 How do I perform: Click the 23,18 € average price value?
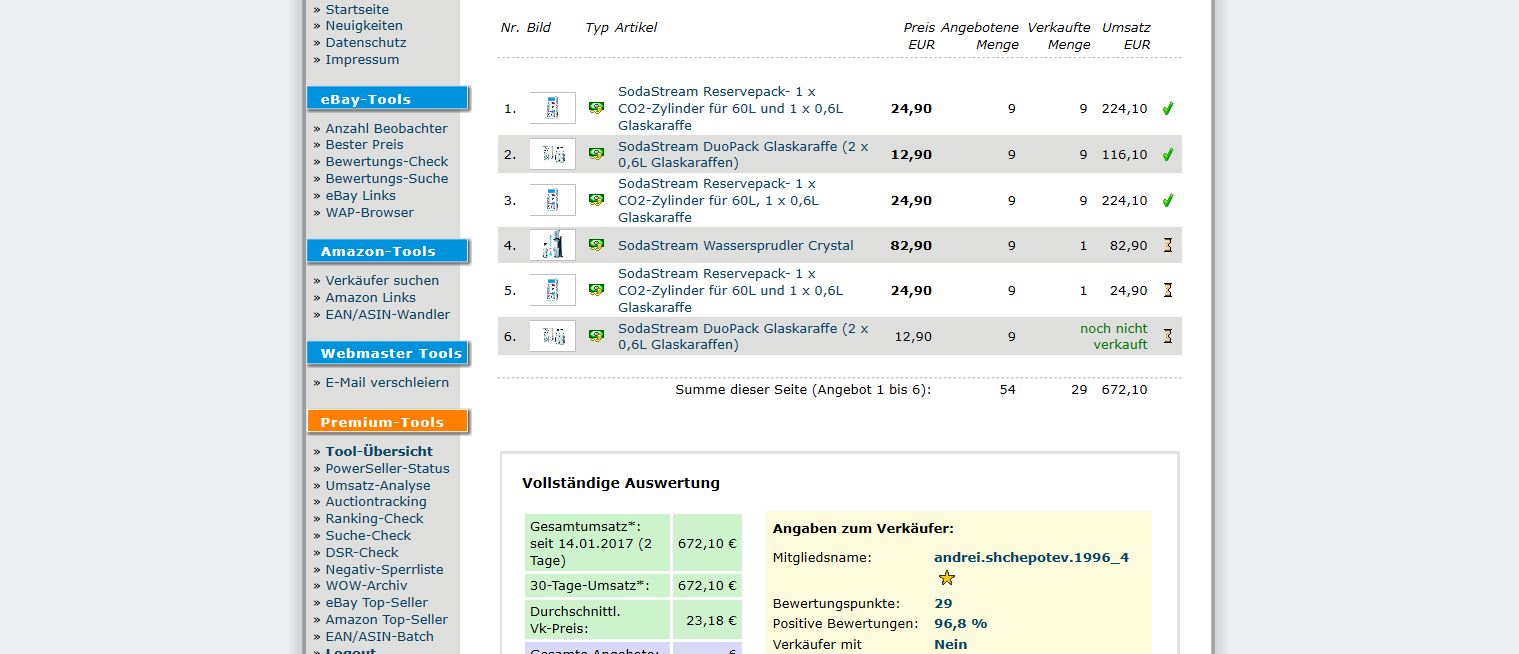pos(711,620)
